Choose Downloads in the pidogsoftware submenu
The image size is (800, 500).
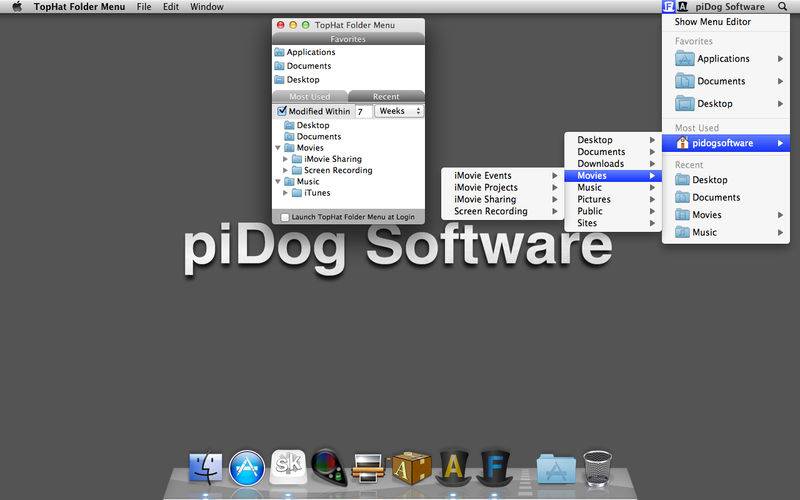pyautogui.click(x=613, y=164)
